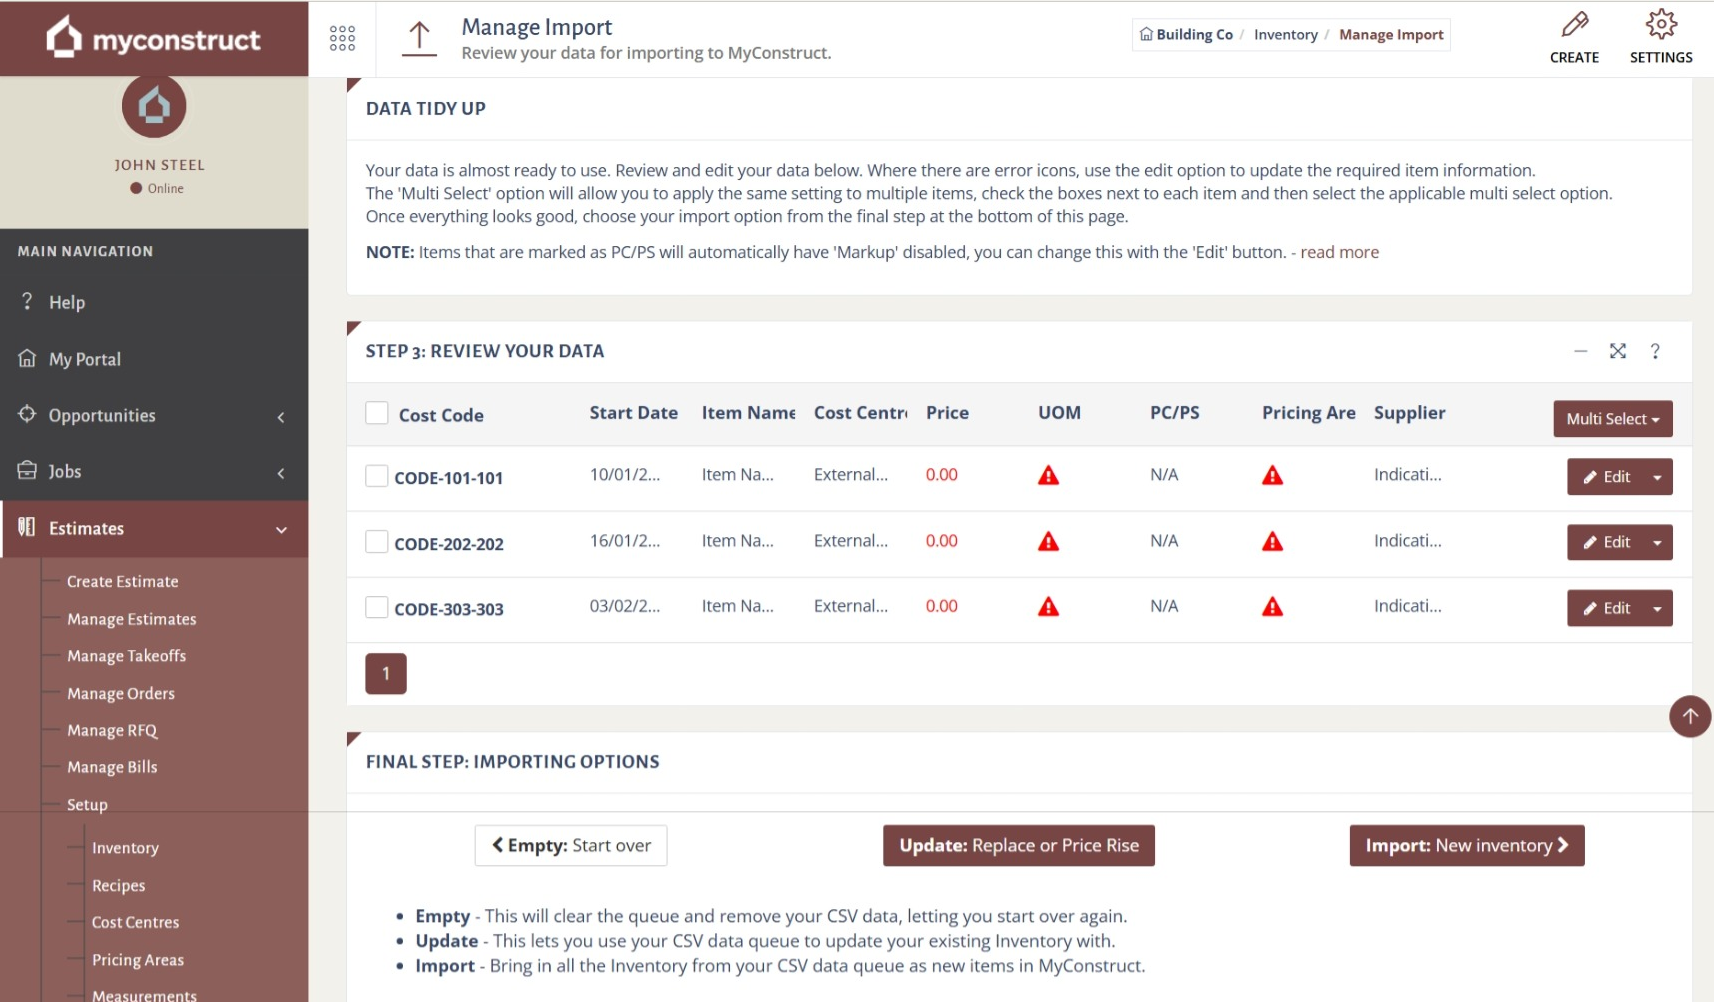Open Manage Estimates in sidebar

pos(132,619)
